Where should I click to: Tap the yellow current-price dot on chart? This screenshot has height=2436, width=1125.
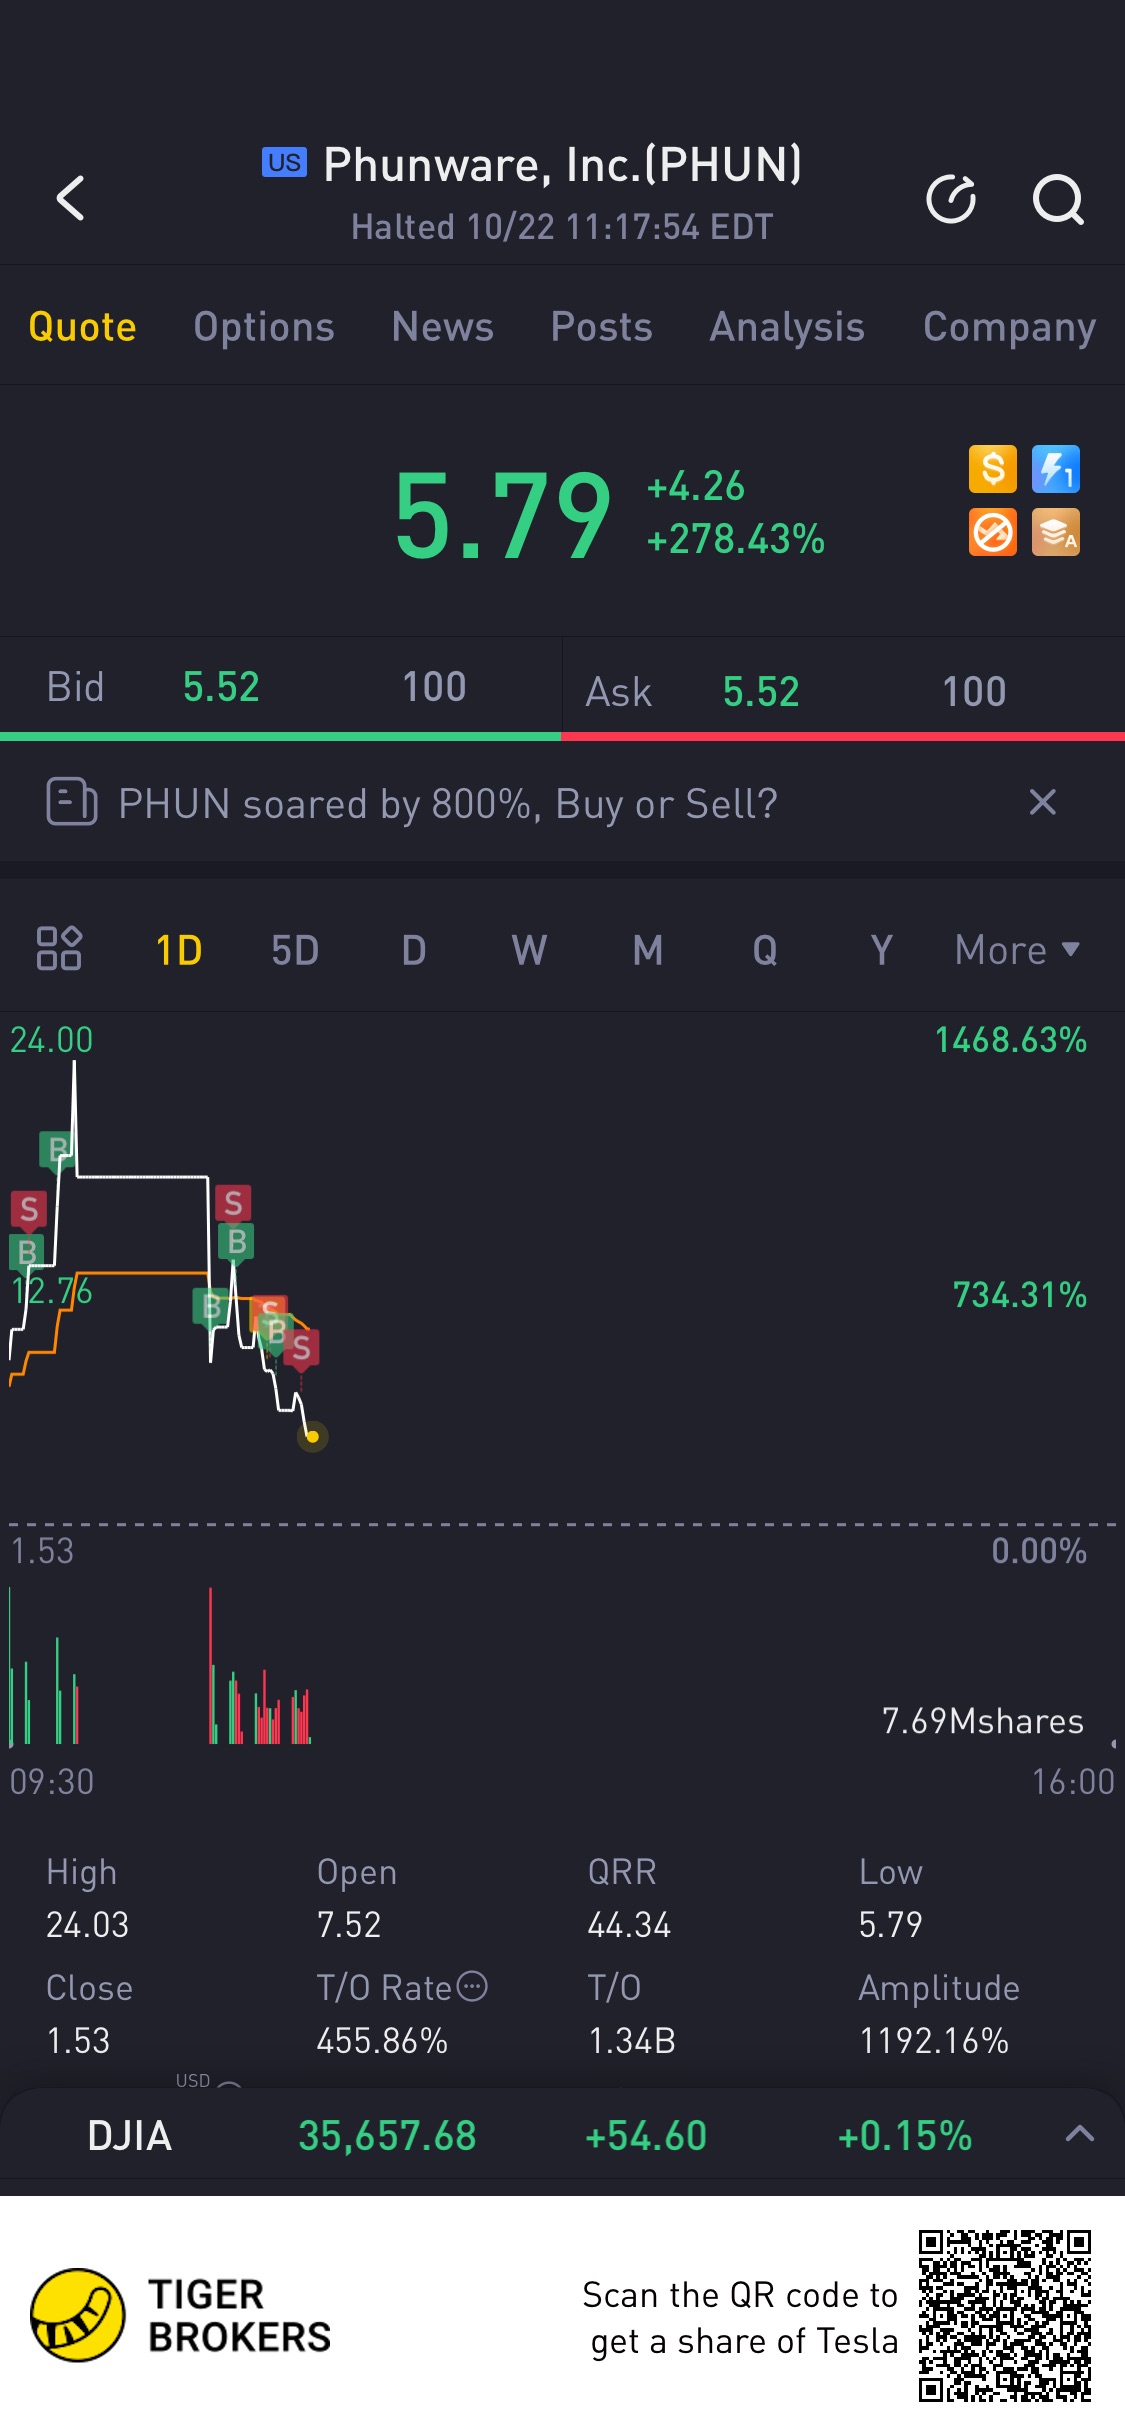[312, 1437]
